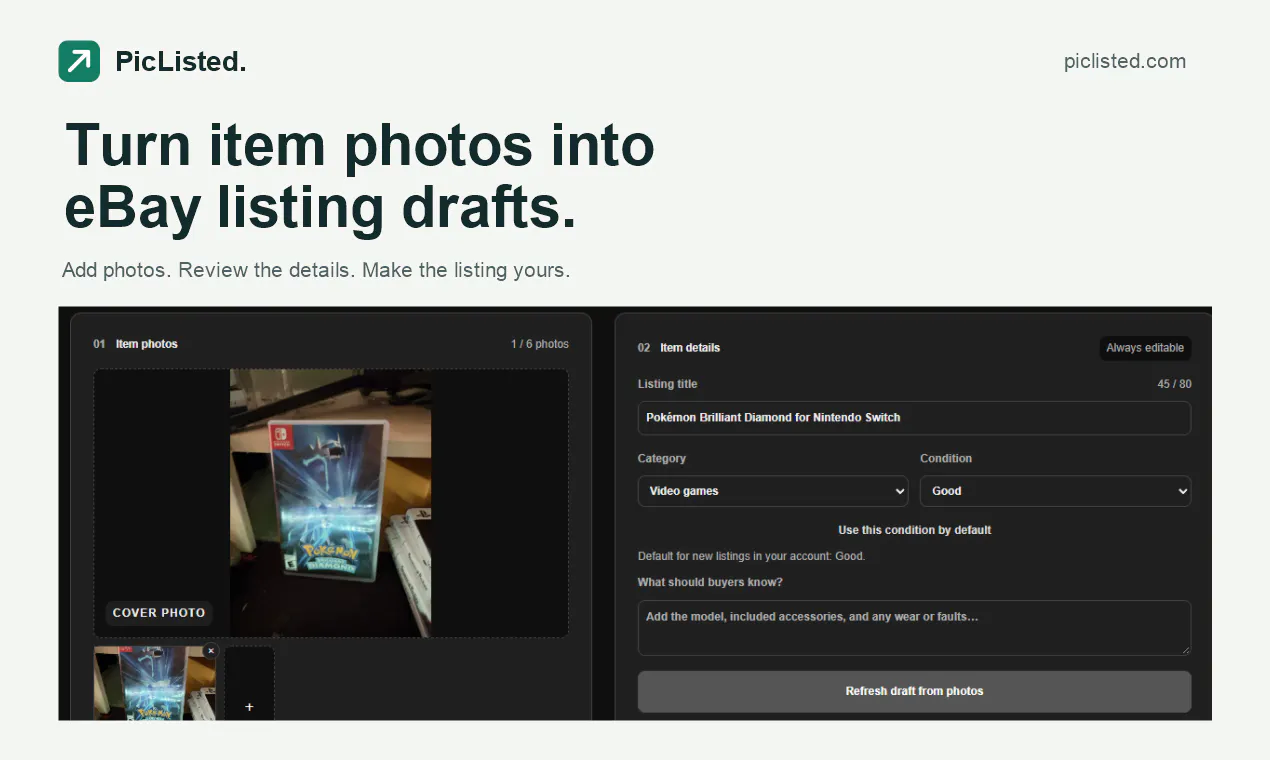
Task: Open the Category dropdown showing Video games
Action: click(773, 491)
